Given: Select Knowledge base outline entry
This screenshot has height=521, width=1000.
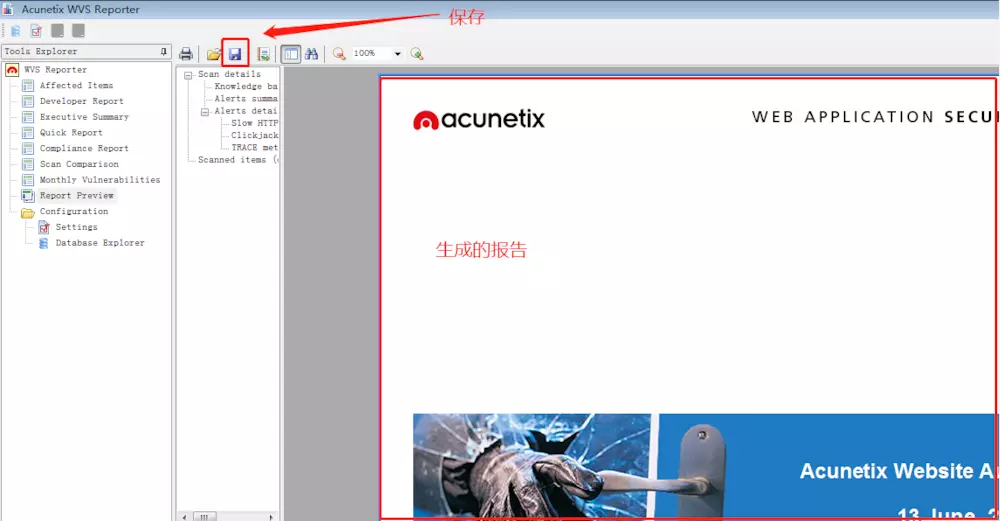Looking at the screenshot, I should 246,86.
